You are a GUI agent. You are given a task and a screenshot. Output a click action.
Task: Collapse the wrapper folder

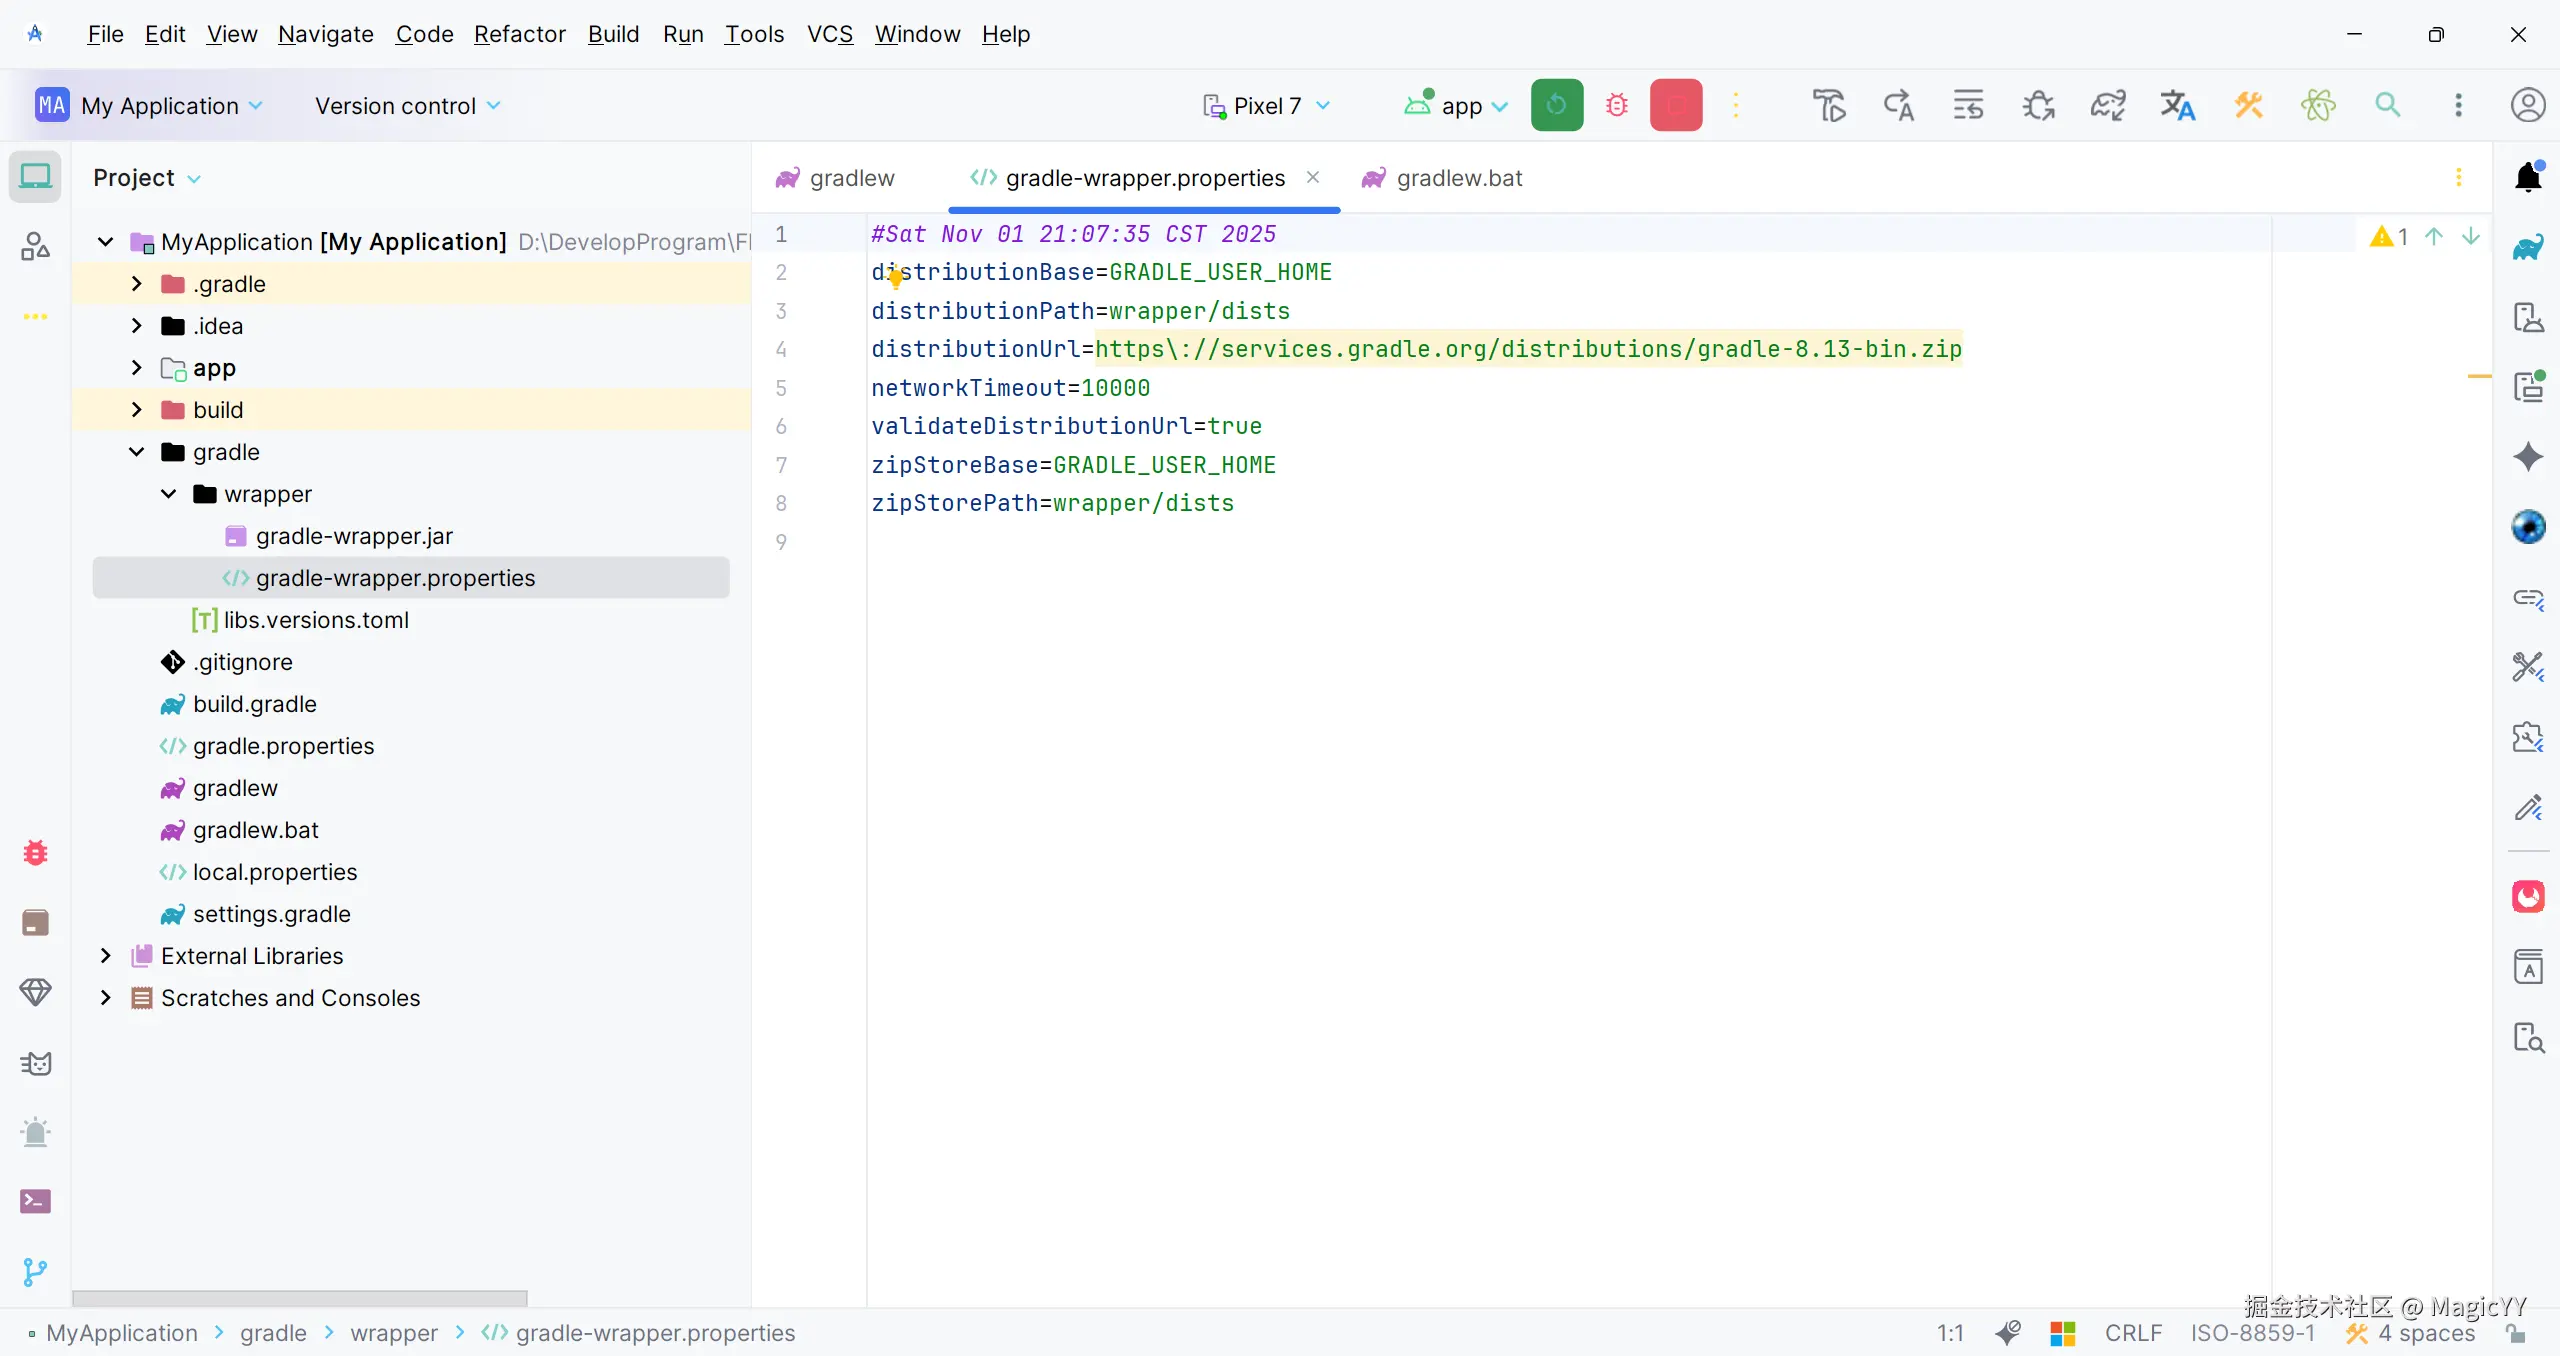click(169, 494)
